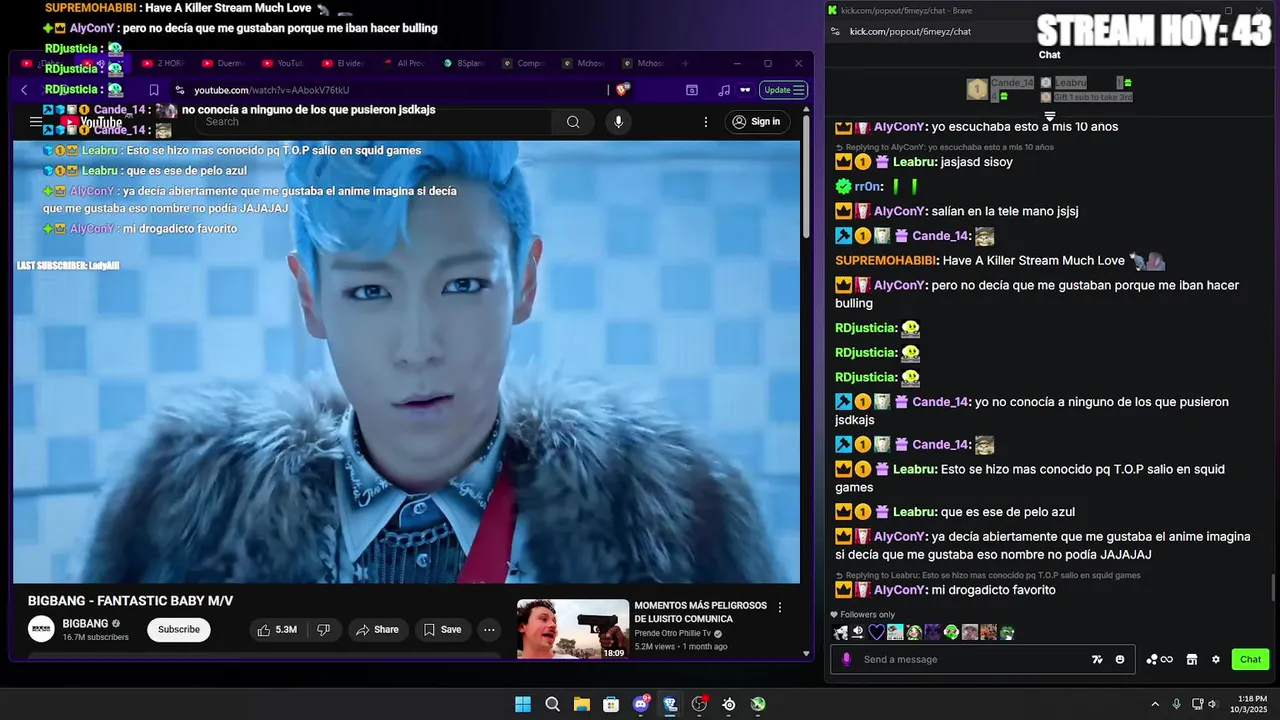
Task: Select the last Pepe frog emote
Action: 1007,632
